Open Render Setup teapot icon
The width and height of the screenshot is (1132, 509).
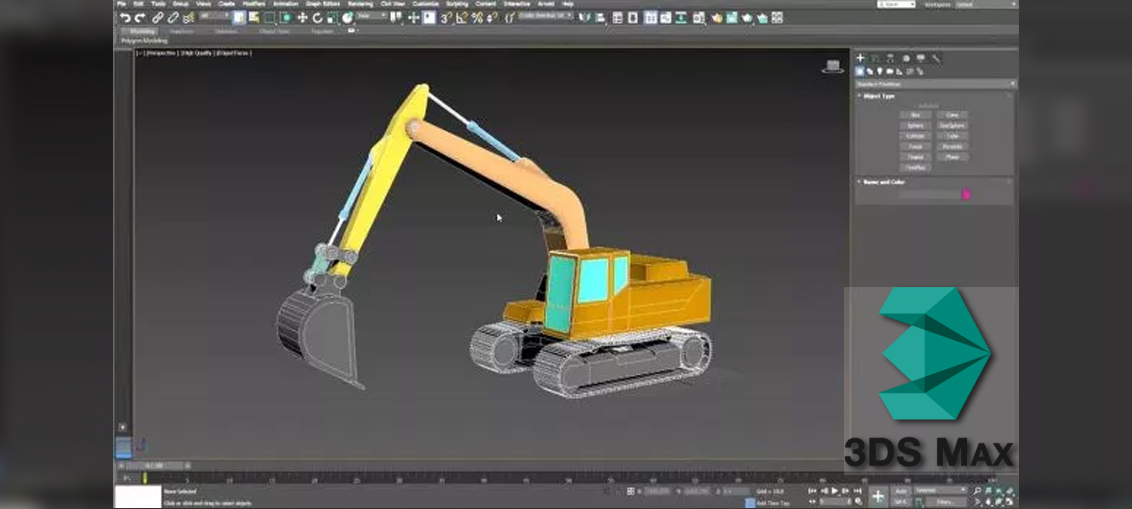(717, 18)
